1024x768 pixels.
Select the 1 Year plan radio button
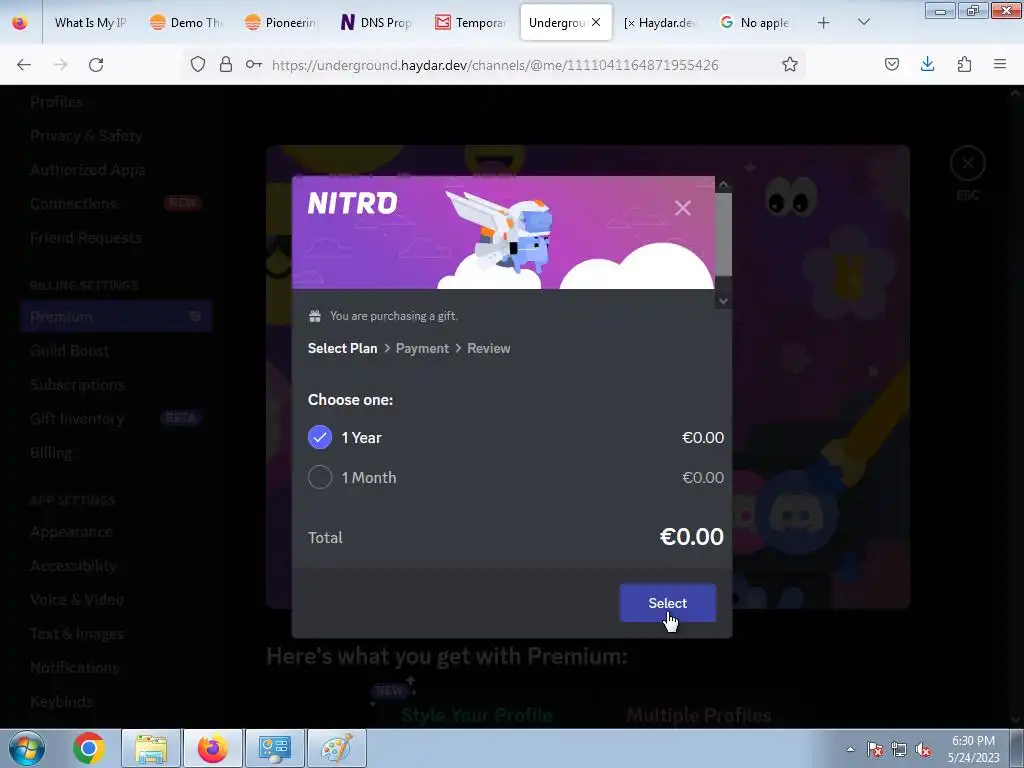[320, 438]
